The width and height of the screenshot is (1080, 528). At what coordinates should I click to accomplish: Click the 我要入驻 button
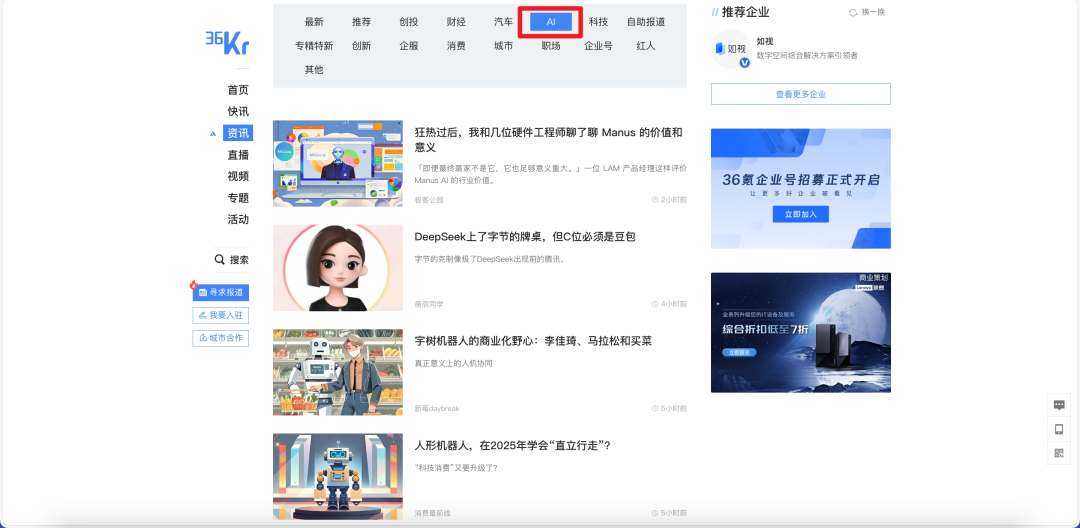point(220,315)
